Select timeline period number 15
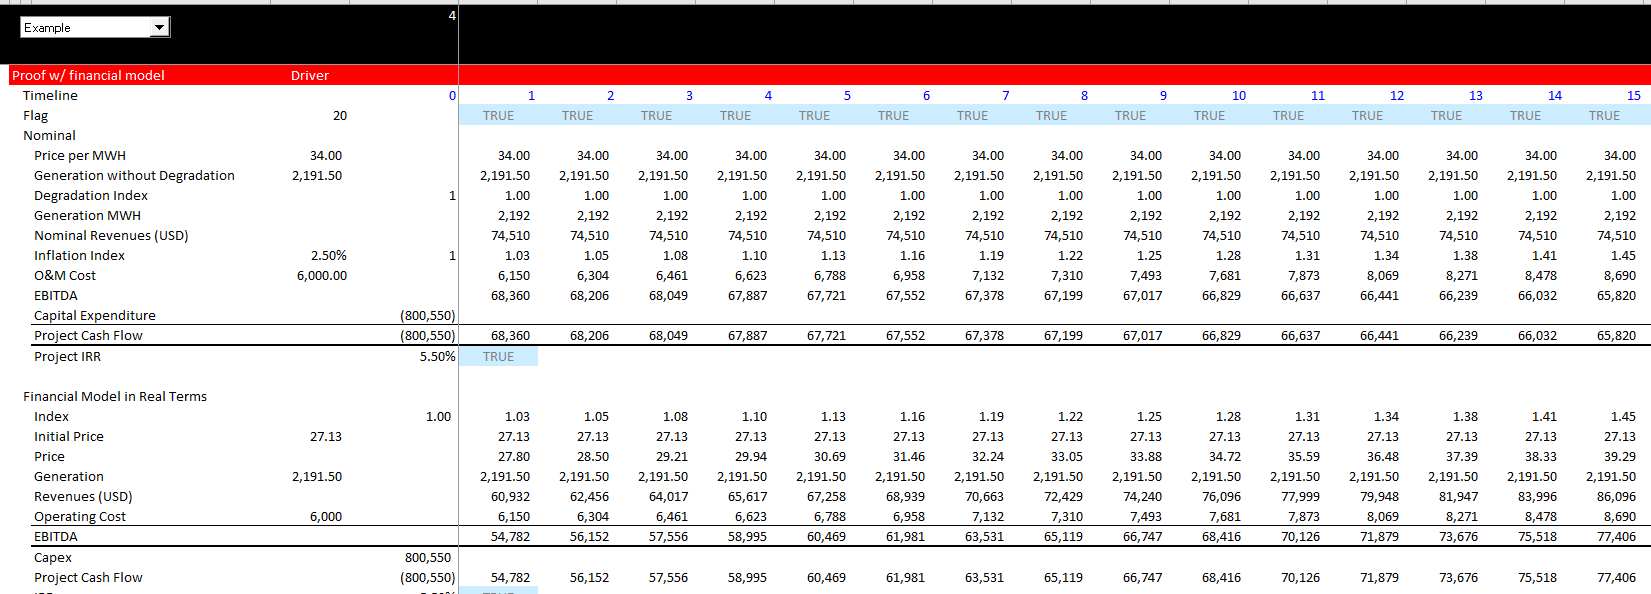Screen dimensions: 1651x594 coord(1633,96)
